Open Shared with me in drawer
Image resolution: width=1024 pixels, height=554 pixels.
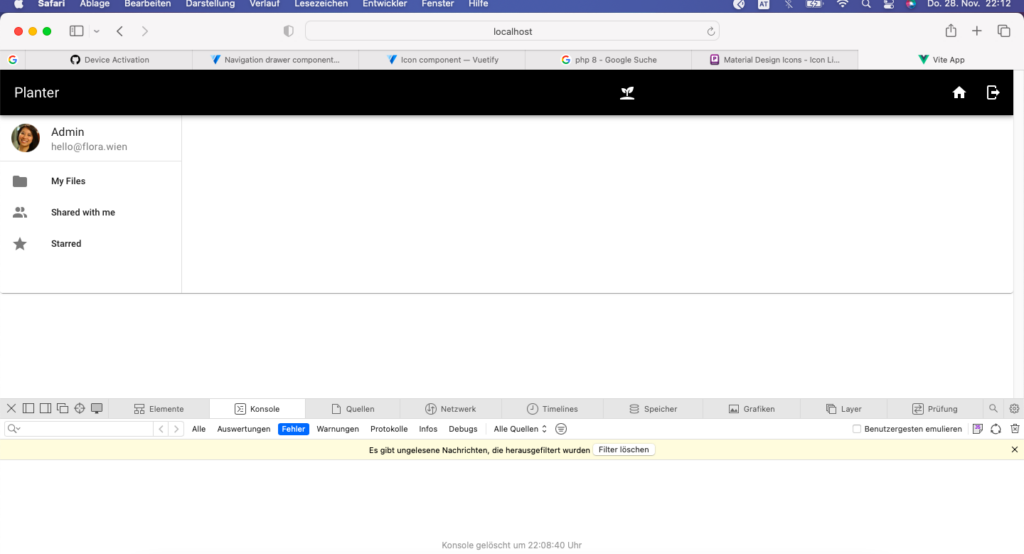point(91,212)
